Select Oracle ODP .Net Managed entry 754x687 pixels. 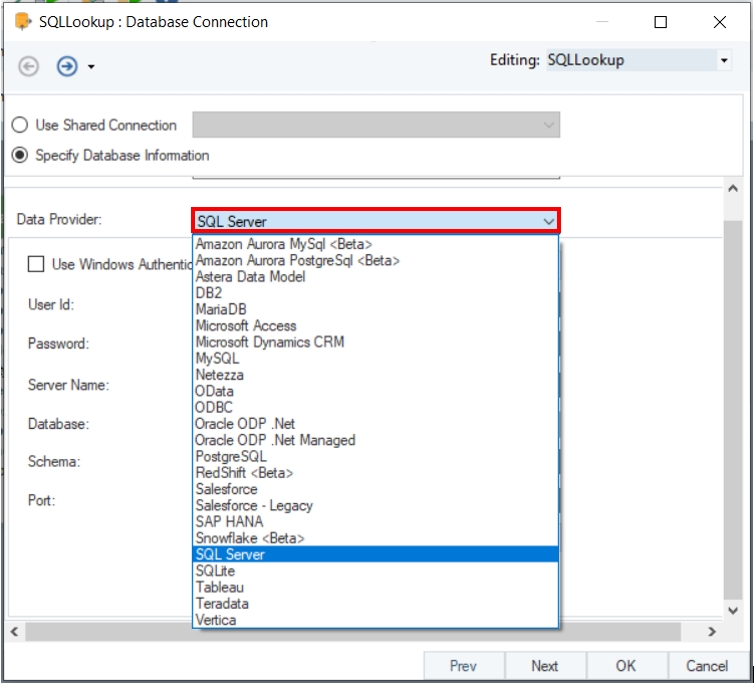pos(376,440)
